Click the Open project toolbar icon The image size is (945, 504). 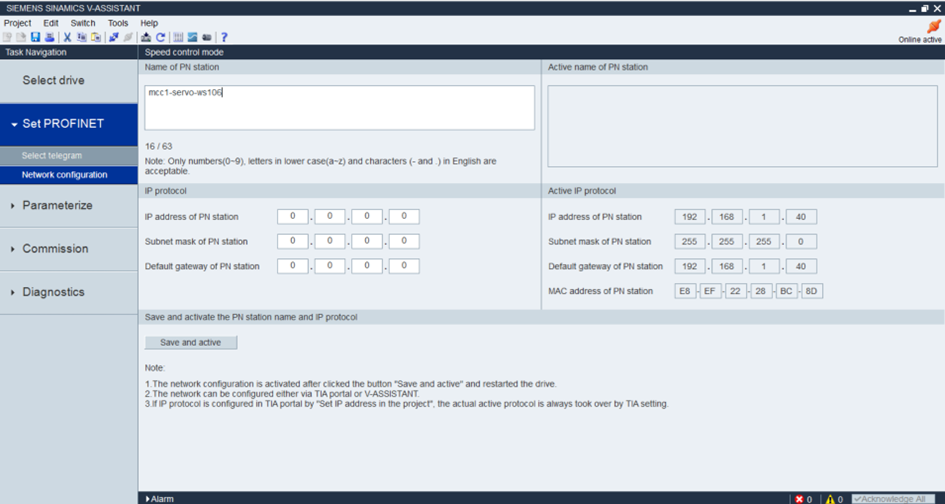[x=21, y=37]
